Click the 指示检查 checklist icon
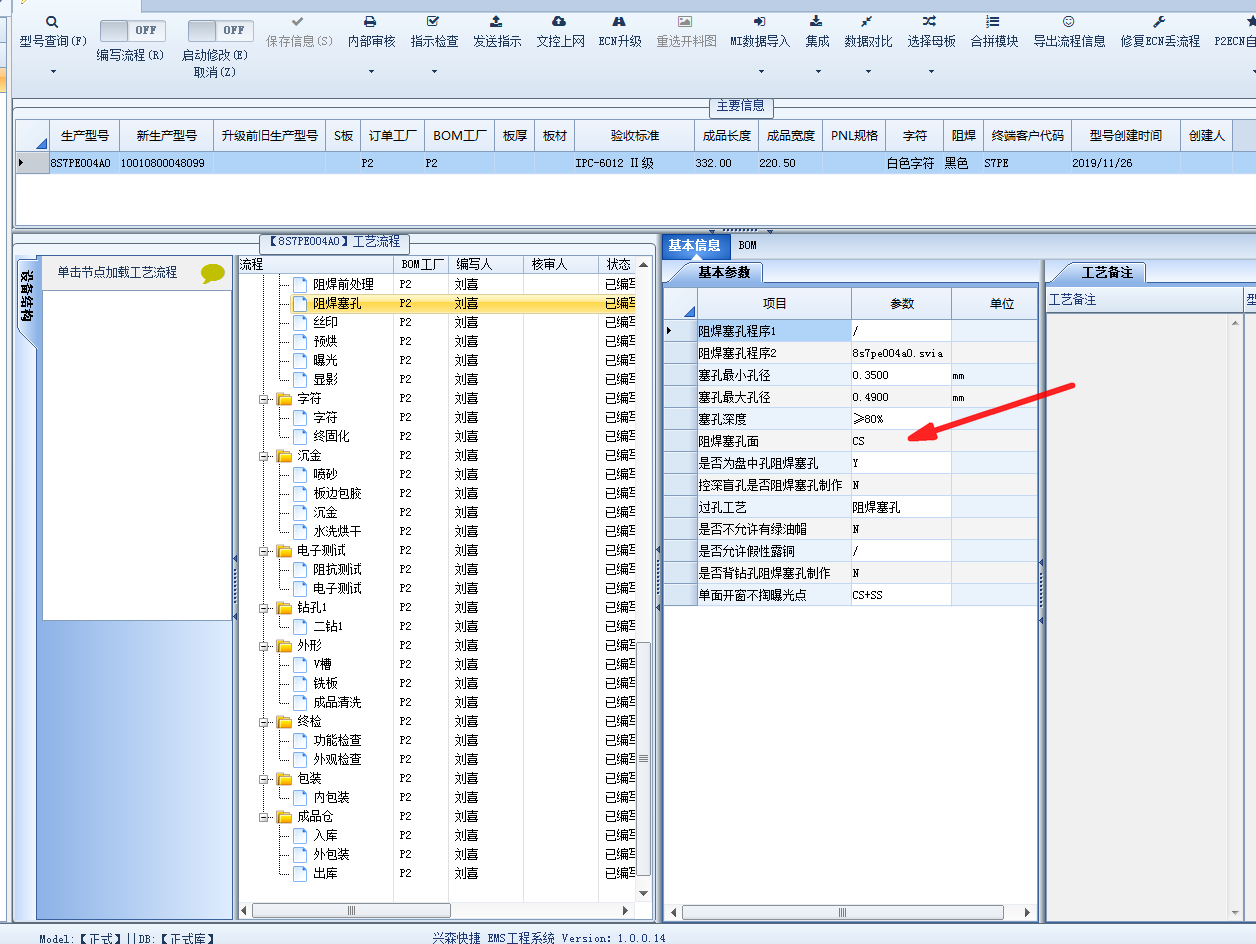1256x944 pixels. click(433, 21)
